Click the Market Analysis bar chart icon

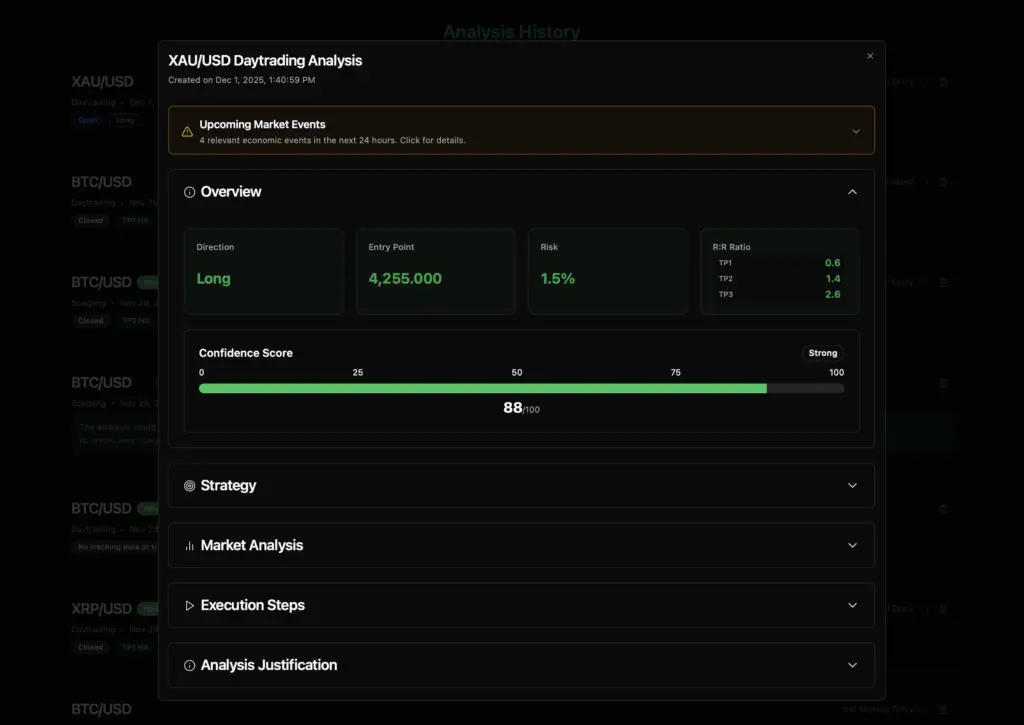click(x=189, y=546)
